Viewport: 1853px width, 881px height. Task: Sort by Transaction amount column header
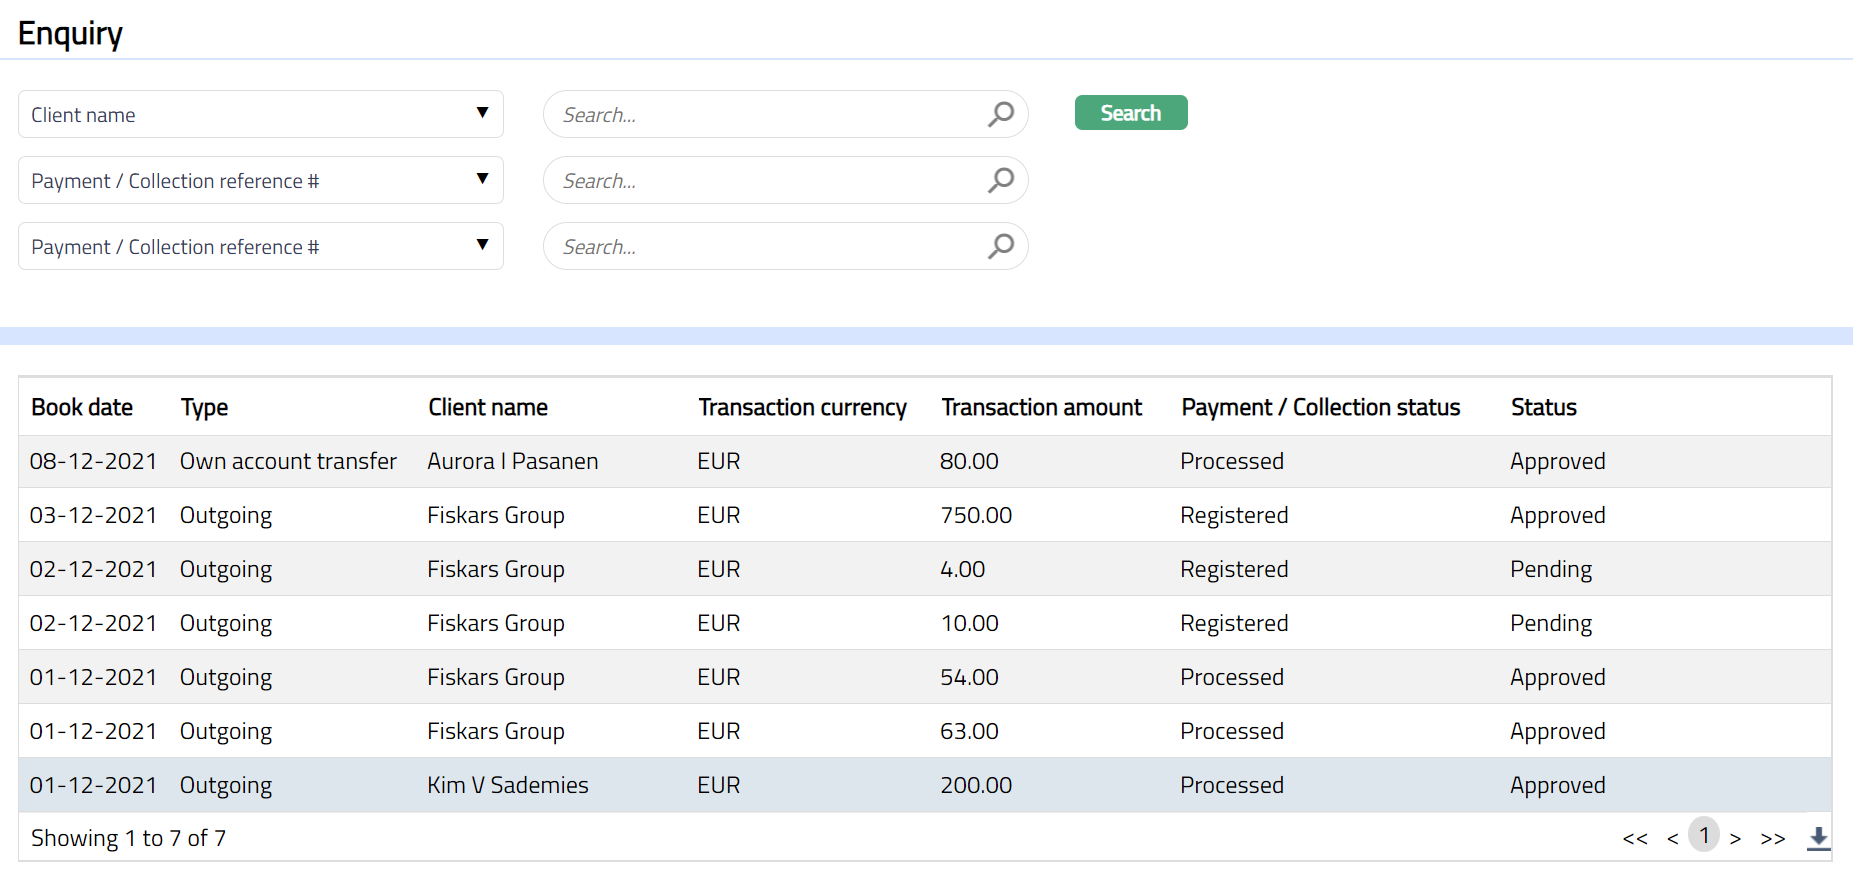[x=1041, y=407]
